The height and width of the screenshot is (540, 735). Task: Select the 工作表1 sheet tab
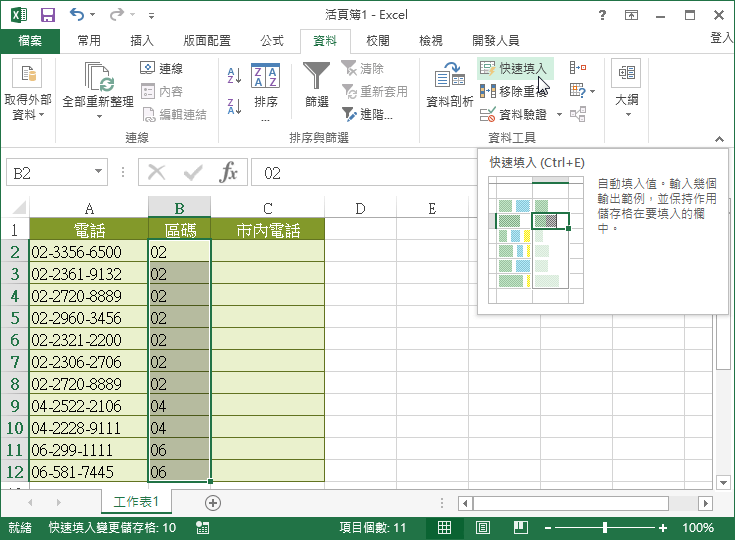[136, 502]
